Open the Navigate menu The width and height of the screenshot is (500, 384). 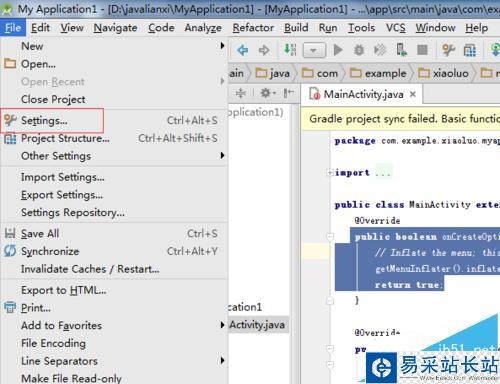(115, 28)
